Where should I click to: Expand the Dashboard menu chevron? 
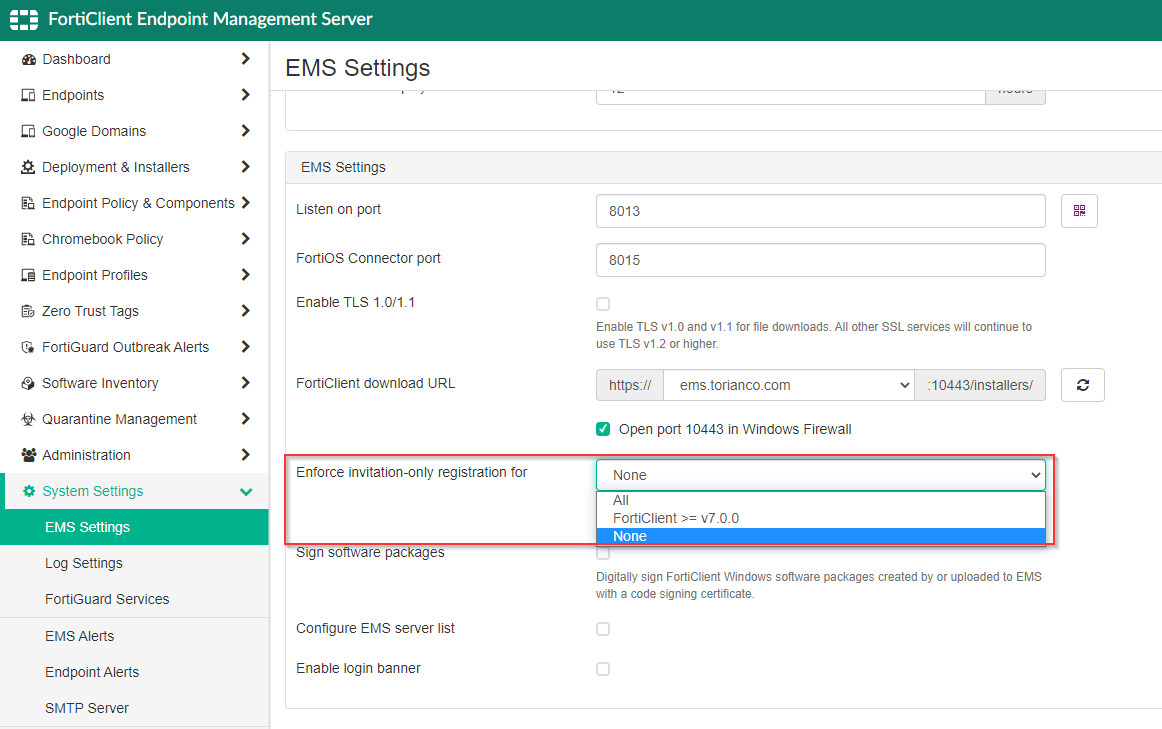pyautogui.click(x=245, y=59)
